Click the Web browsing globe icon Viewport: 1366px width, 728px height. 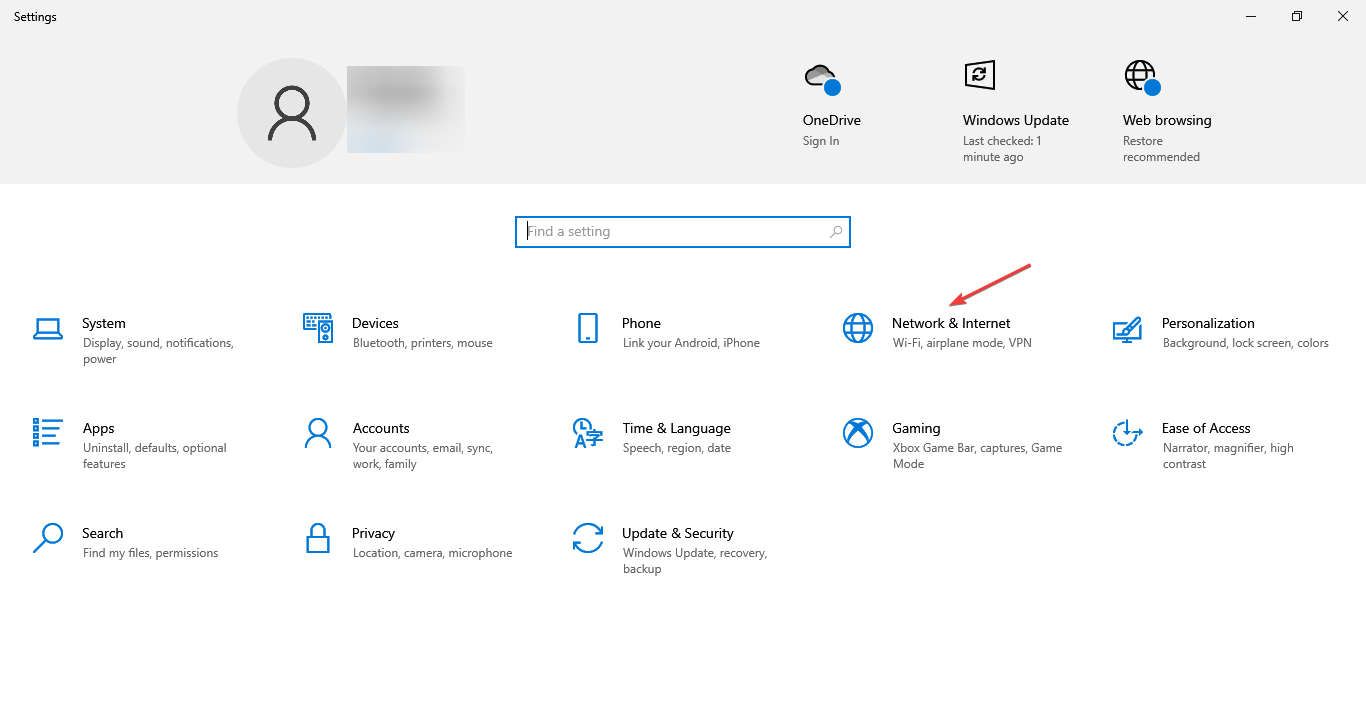[1139, 75]
